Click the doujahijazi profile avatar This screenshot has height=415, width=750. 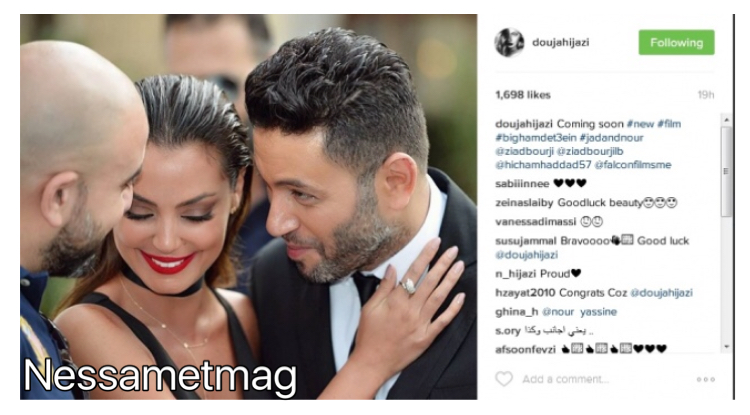tap(509, 43)
